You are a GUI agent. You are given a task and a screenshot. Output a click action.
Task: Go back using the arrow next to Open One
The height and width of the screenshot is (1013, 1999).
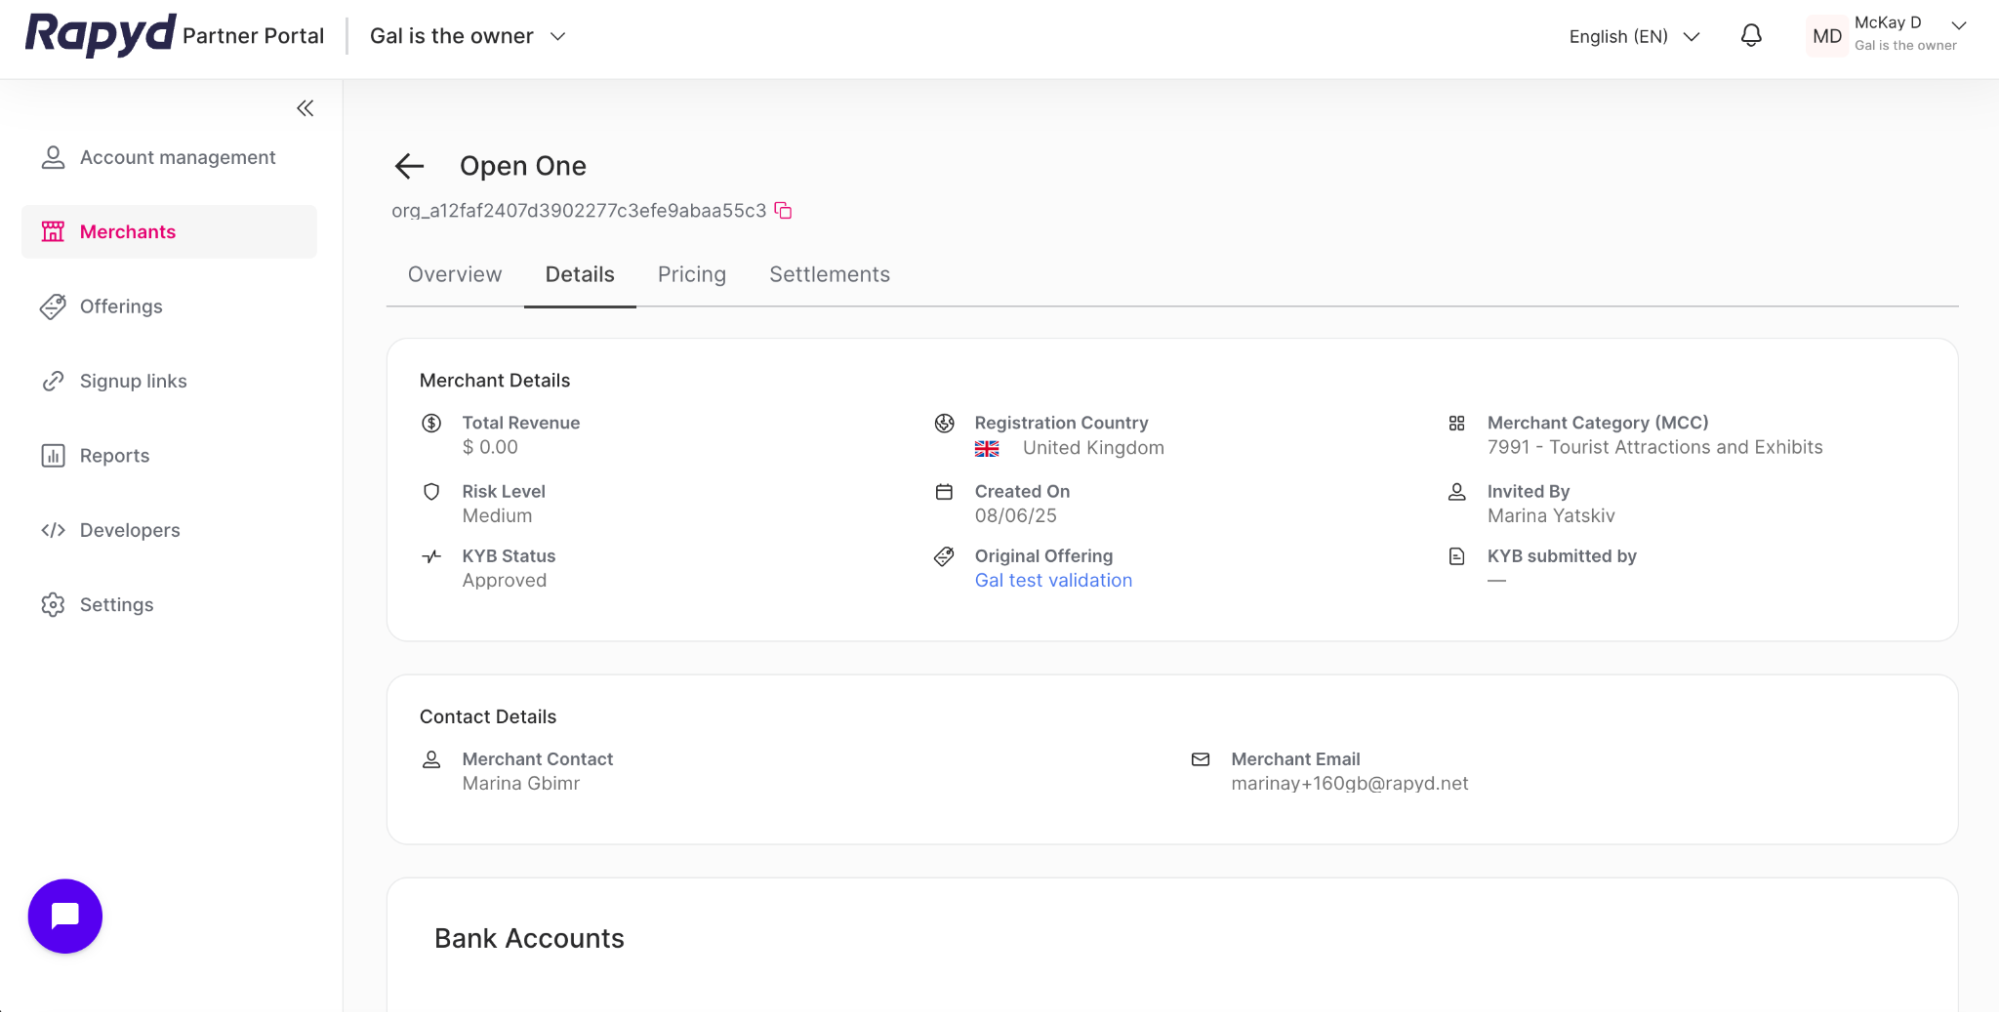[x=410, y=166]
